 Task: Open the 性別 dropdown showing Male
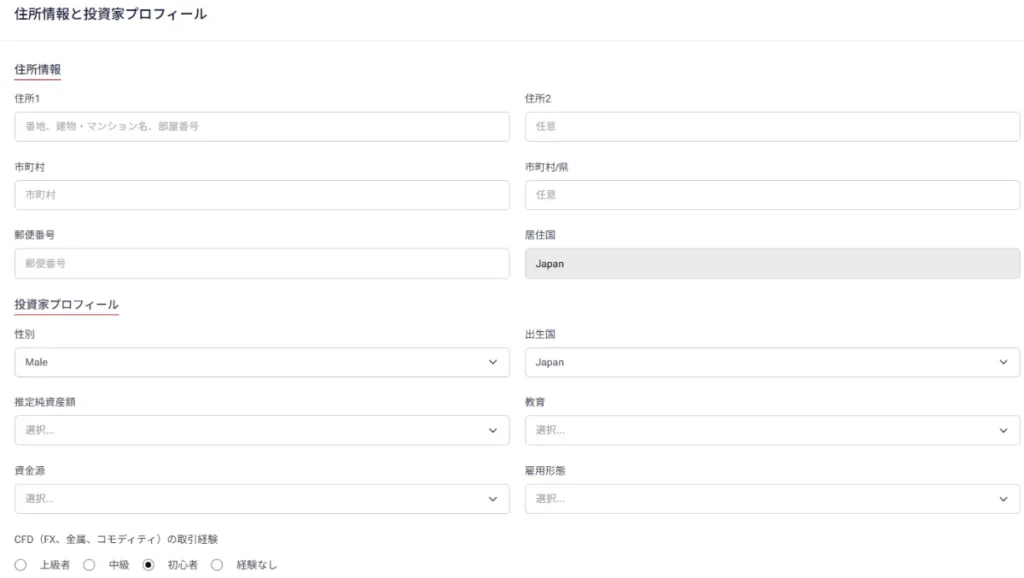click(x=260, y=362)
